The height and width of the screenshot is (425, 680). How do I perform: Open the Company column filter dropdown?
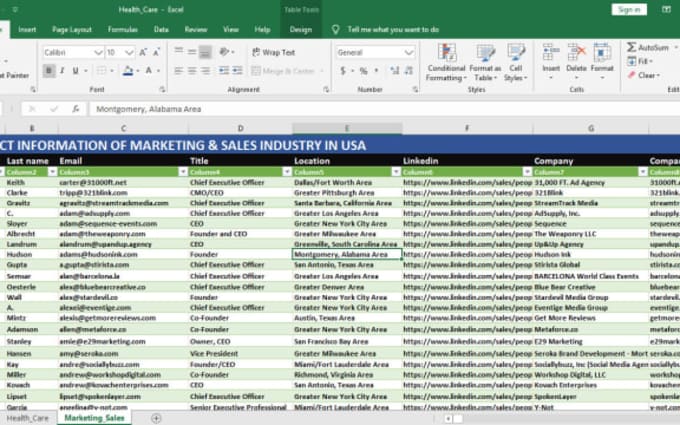click(x=643, y=172)
